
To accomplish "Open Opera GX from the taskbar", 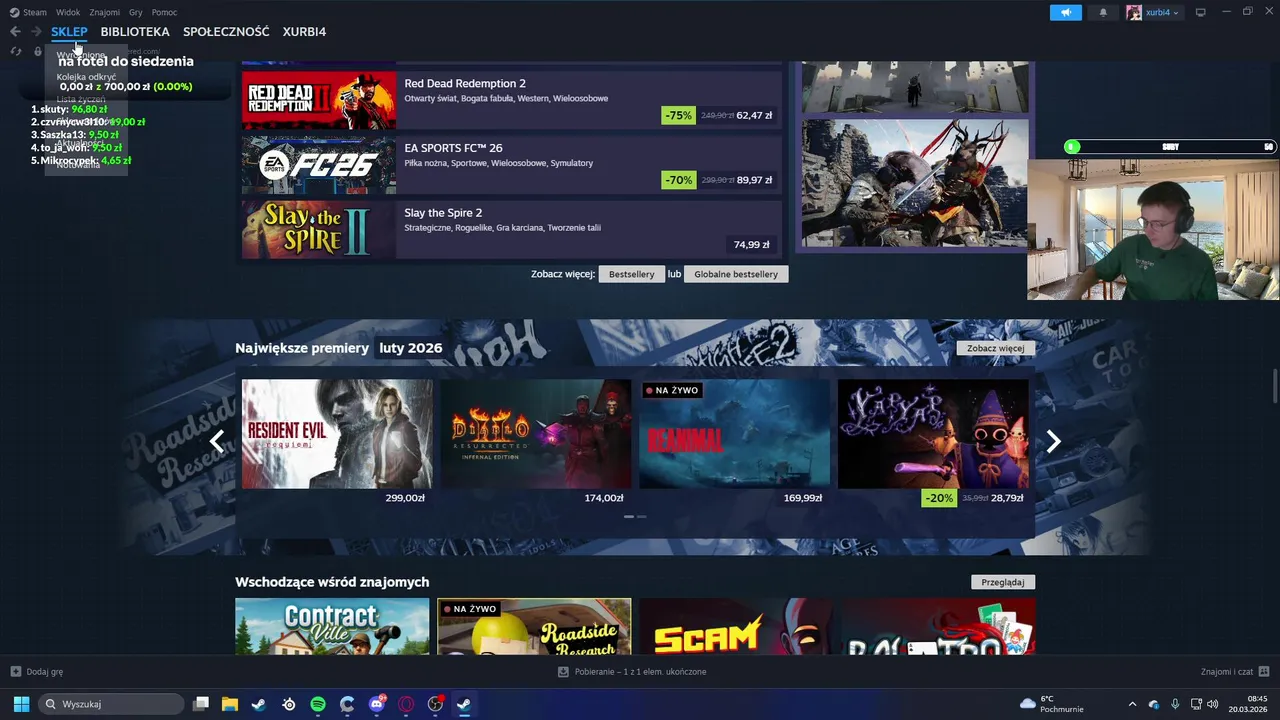I will [x=406, y=704].
